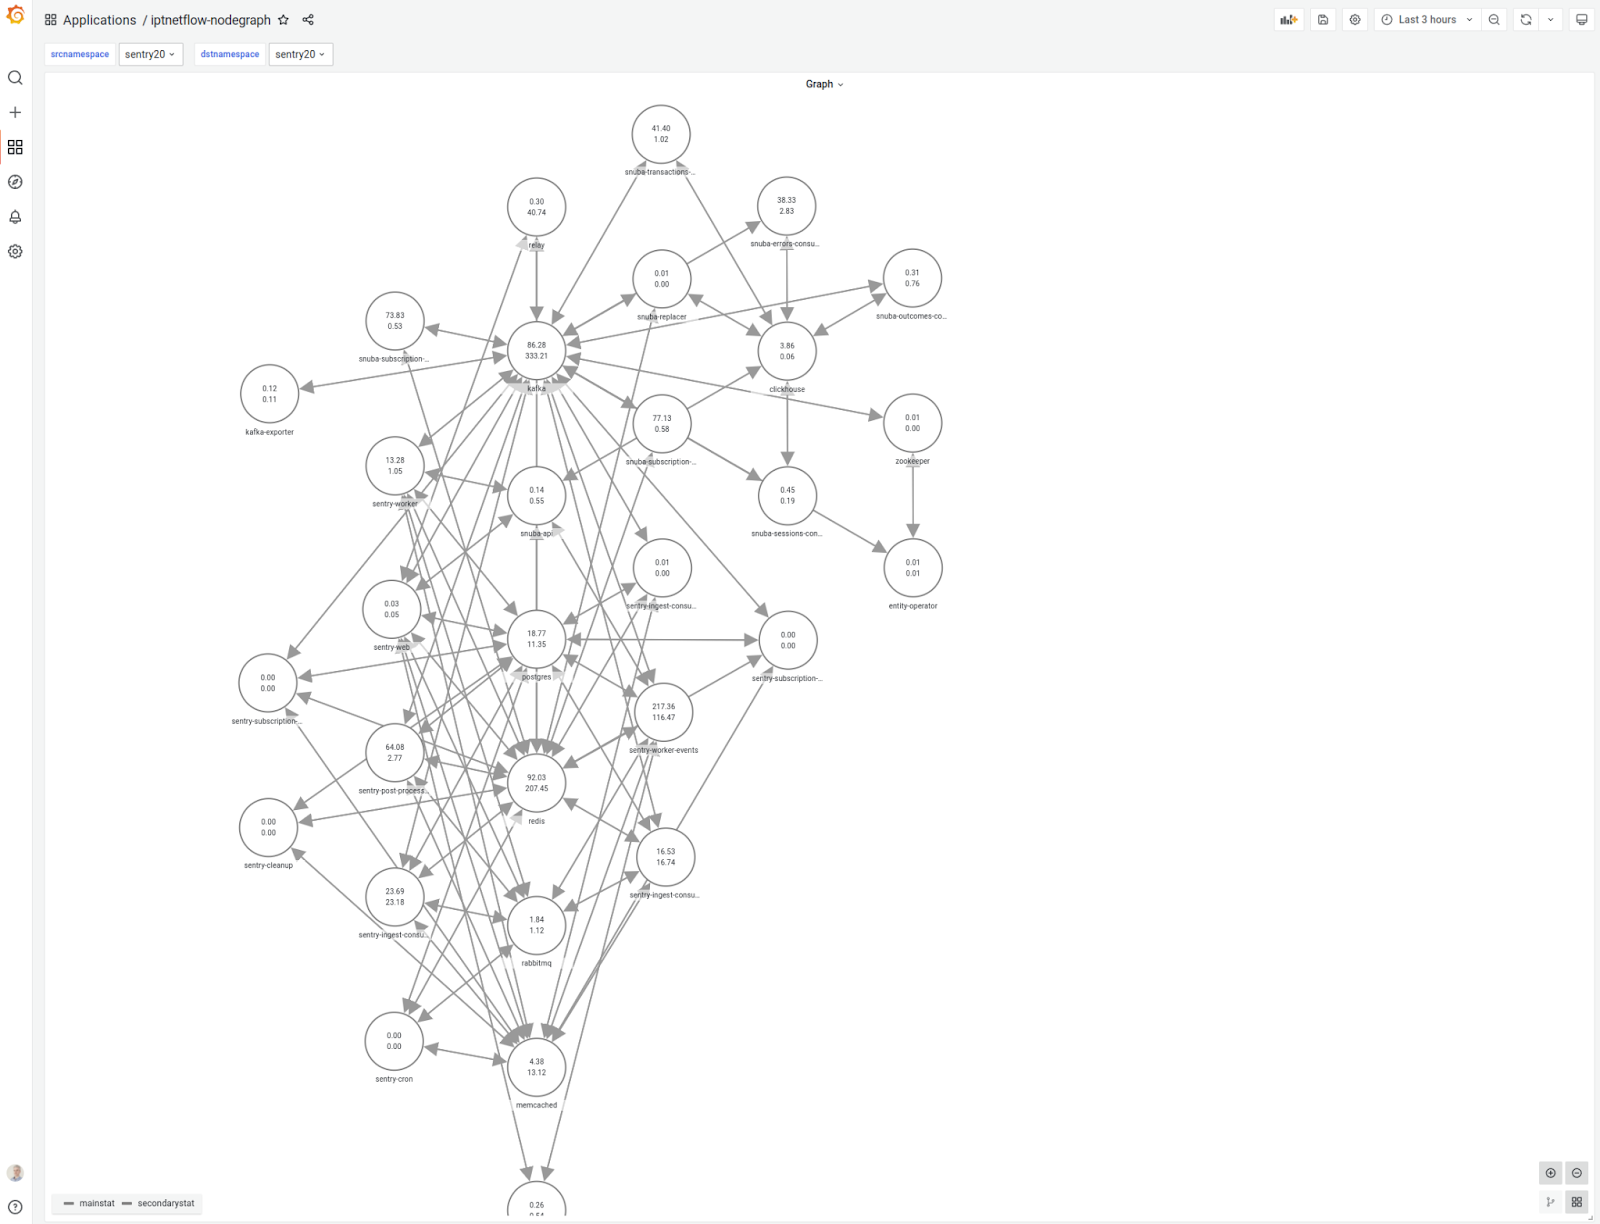Click the kafka node in the graph
This screenshot has height=1224, width=1600.
pos(537,351)
